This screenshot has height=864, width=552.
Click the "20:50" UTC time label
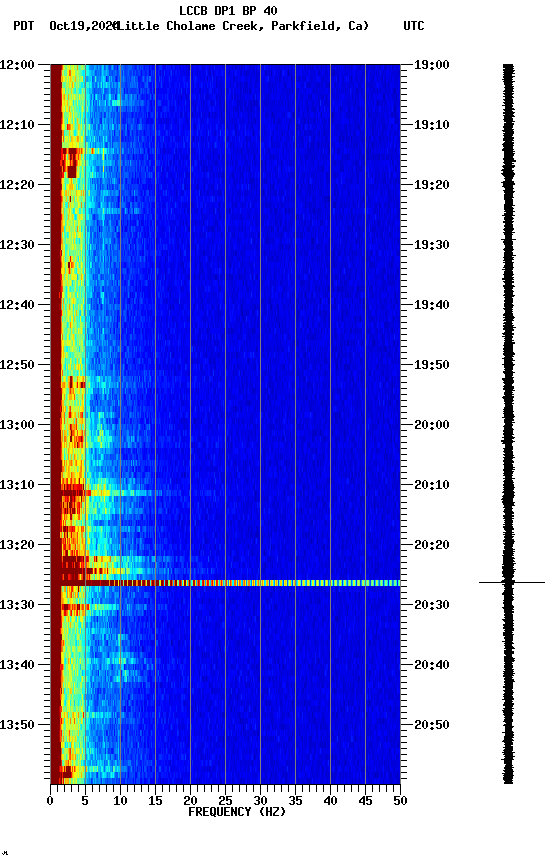click(432, 726)
